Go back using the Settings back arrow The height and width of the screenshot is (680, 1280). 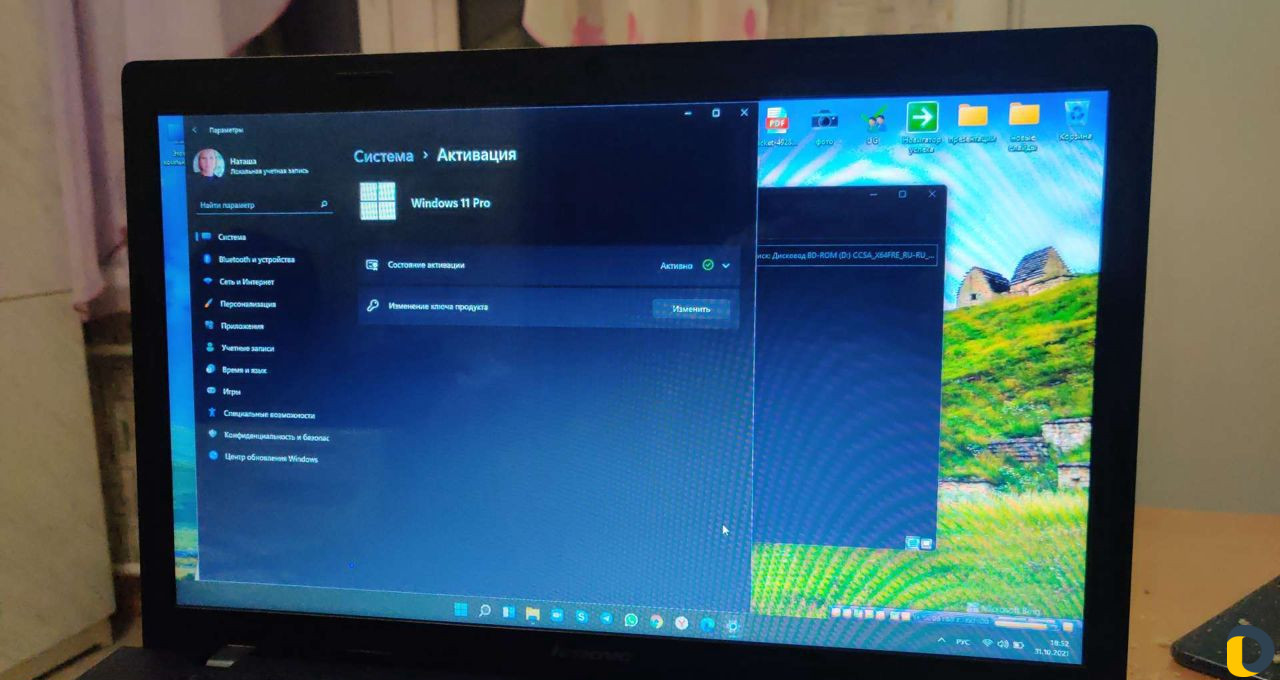[x=194, y=130]
